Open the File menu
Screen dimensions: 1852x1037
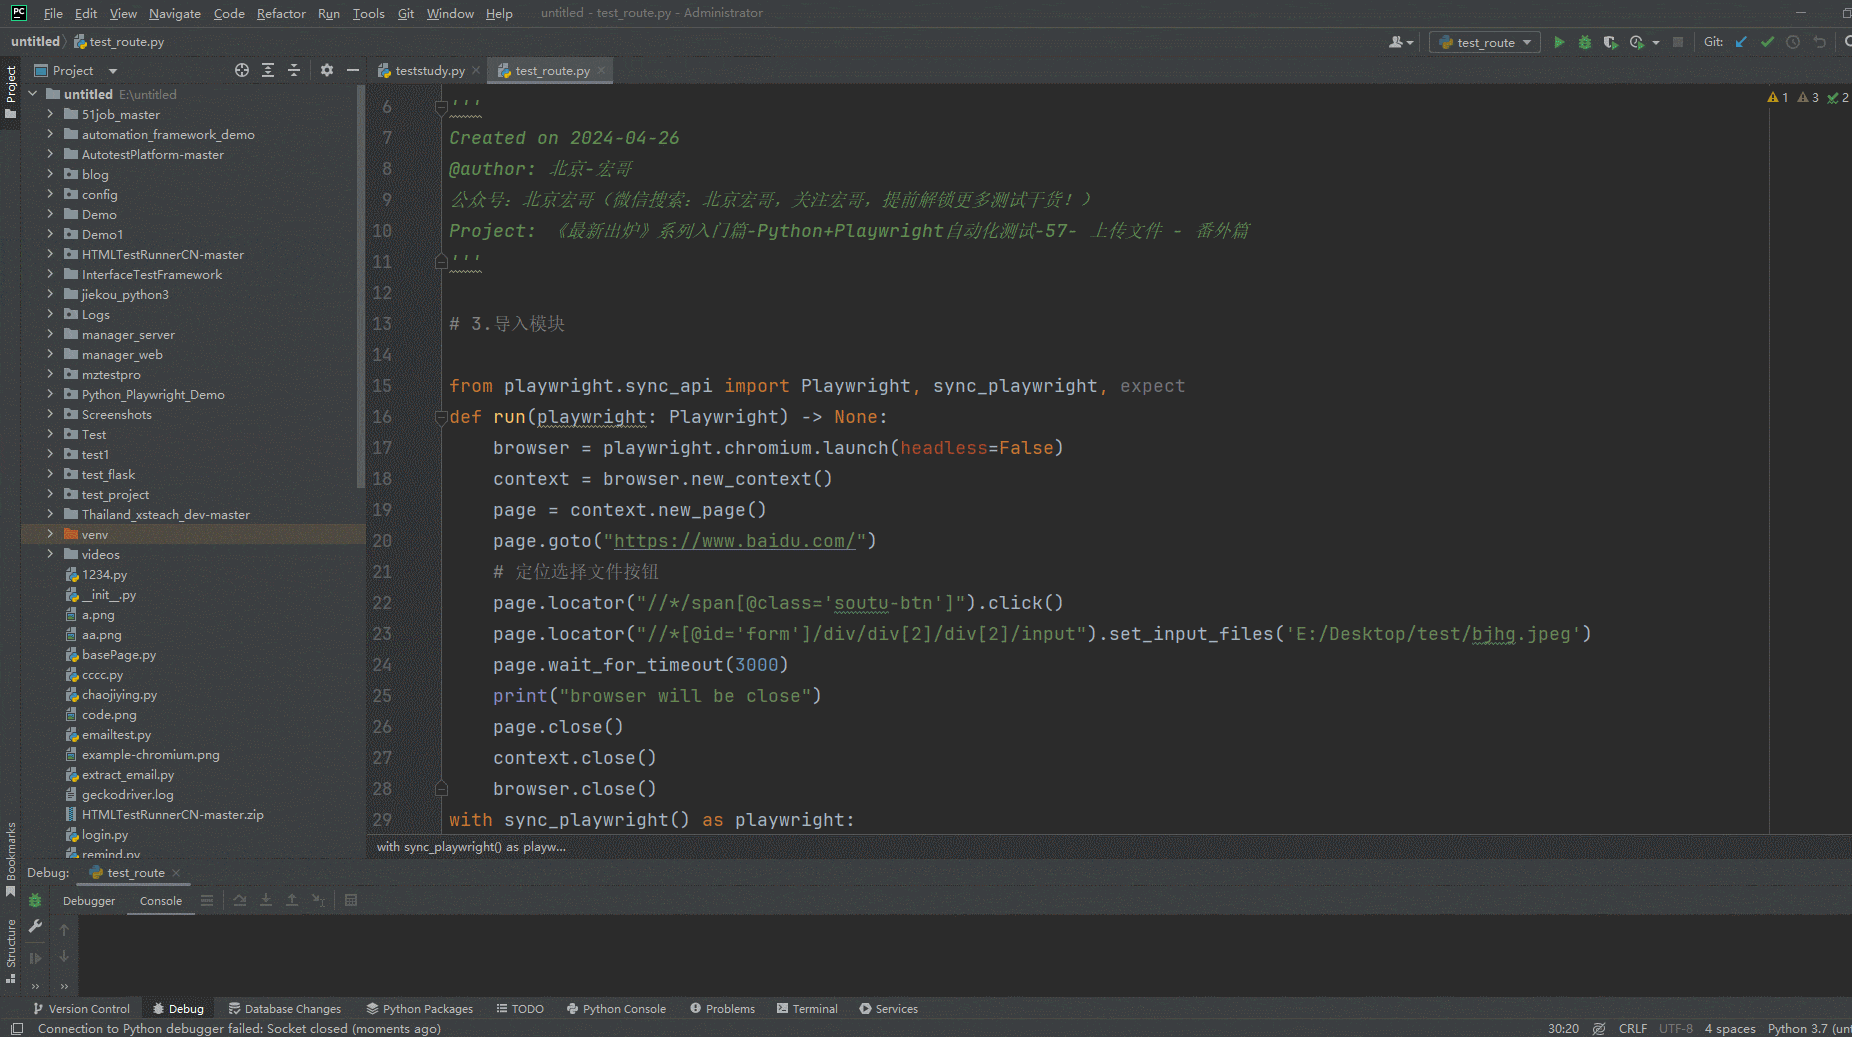click(x=53, y=13)
